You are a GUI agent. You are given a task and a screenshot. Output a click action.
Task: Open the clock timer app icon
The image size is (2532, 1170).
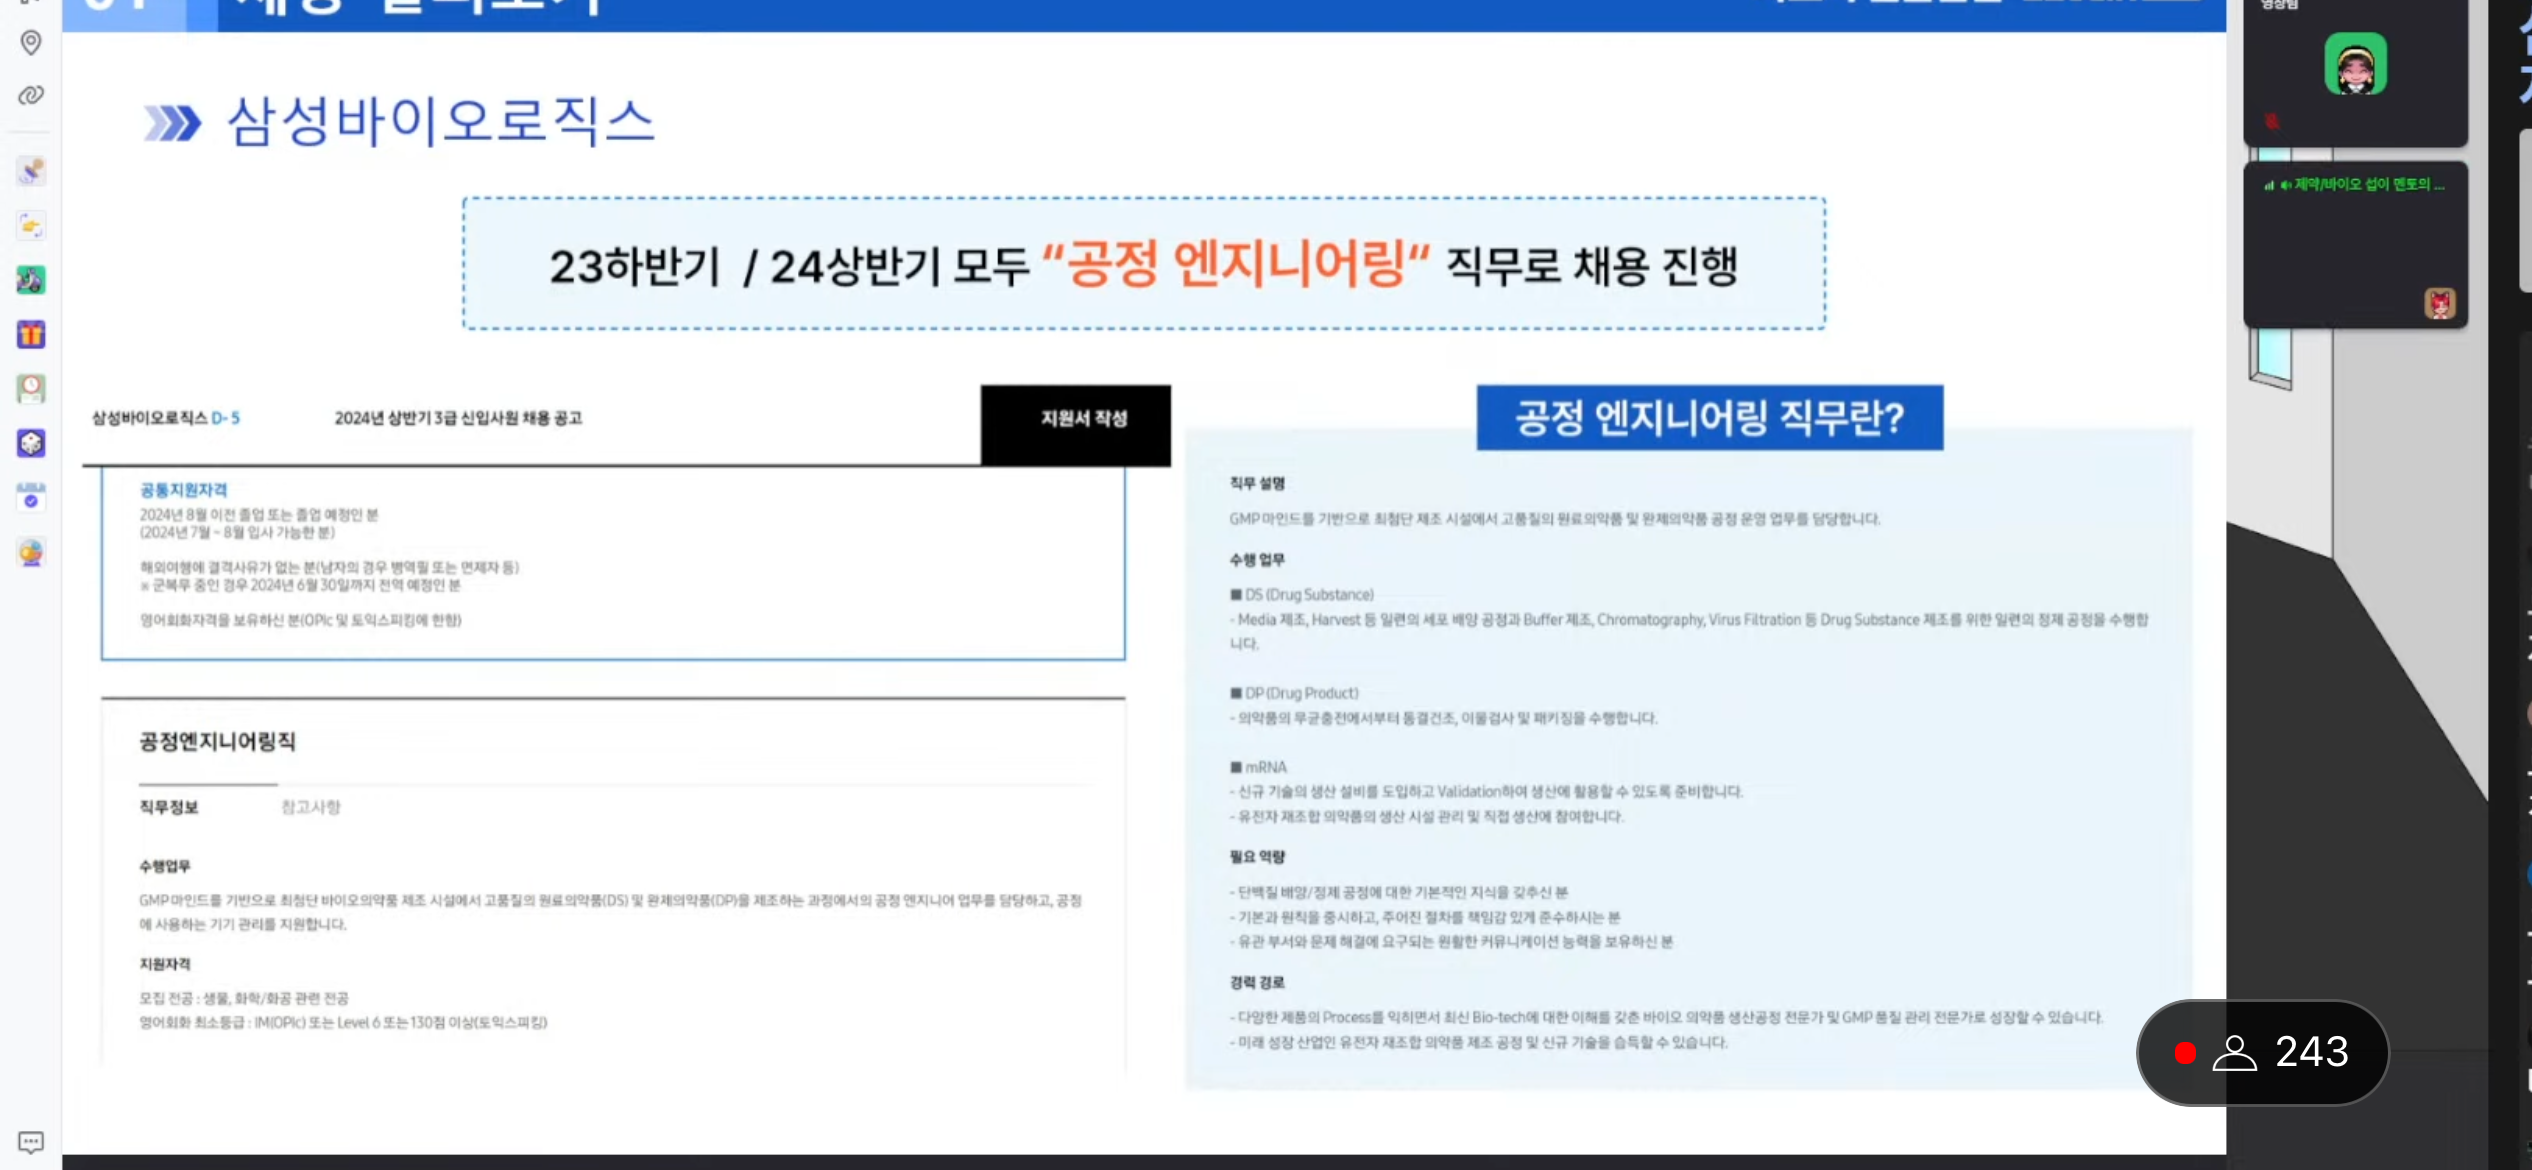coord(31,388)
